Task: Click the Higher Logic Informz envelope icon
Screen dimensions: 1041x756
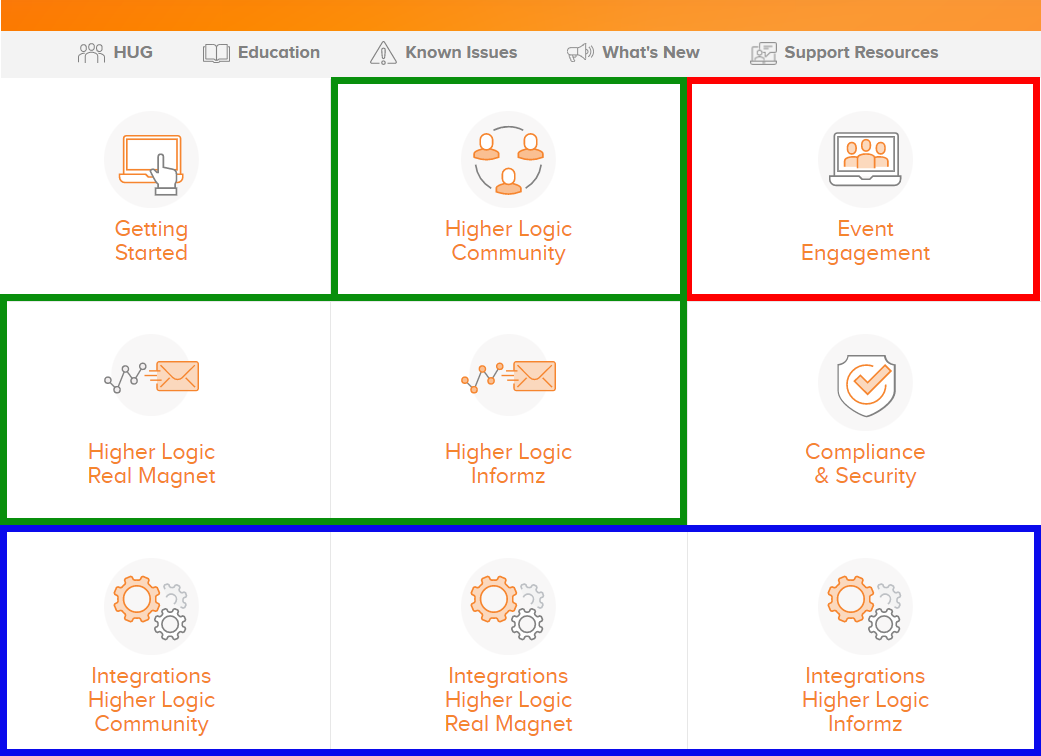Action: [x=509, y=376]
